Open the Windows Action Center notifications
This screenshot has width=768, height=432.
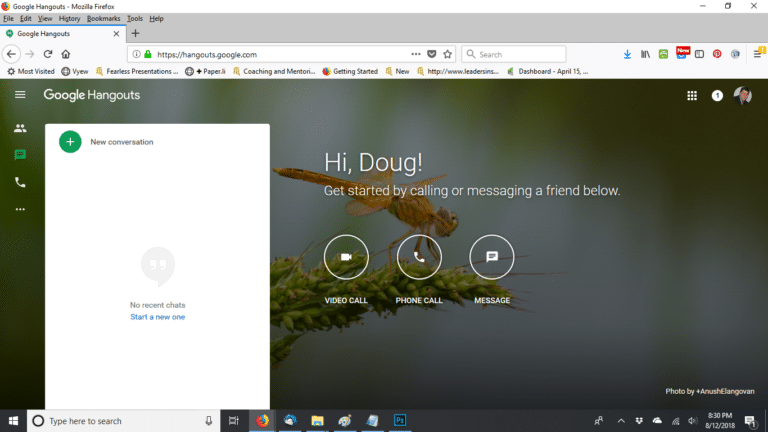pos(750,421)
